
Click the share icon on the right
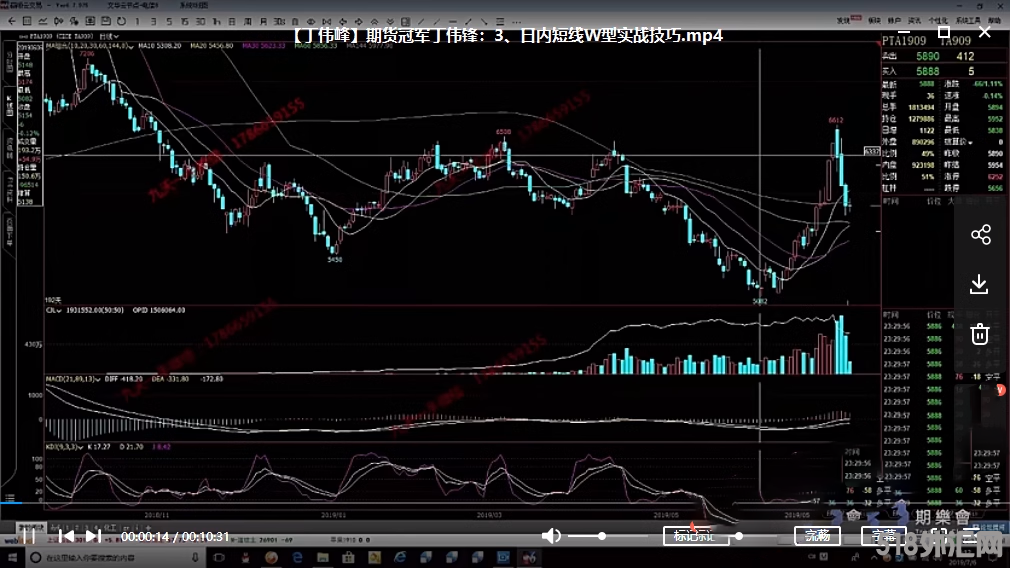[x=980, y=235]
